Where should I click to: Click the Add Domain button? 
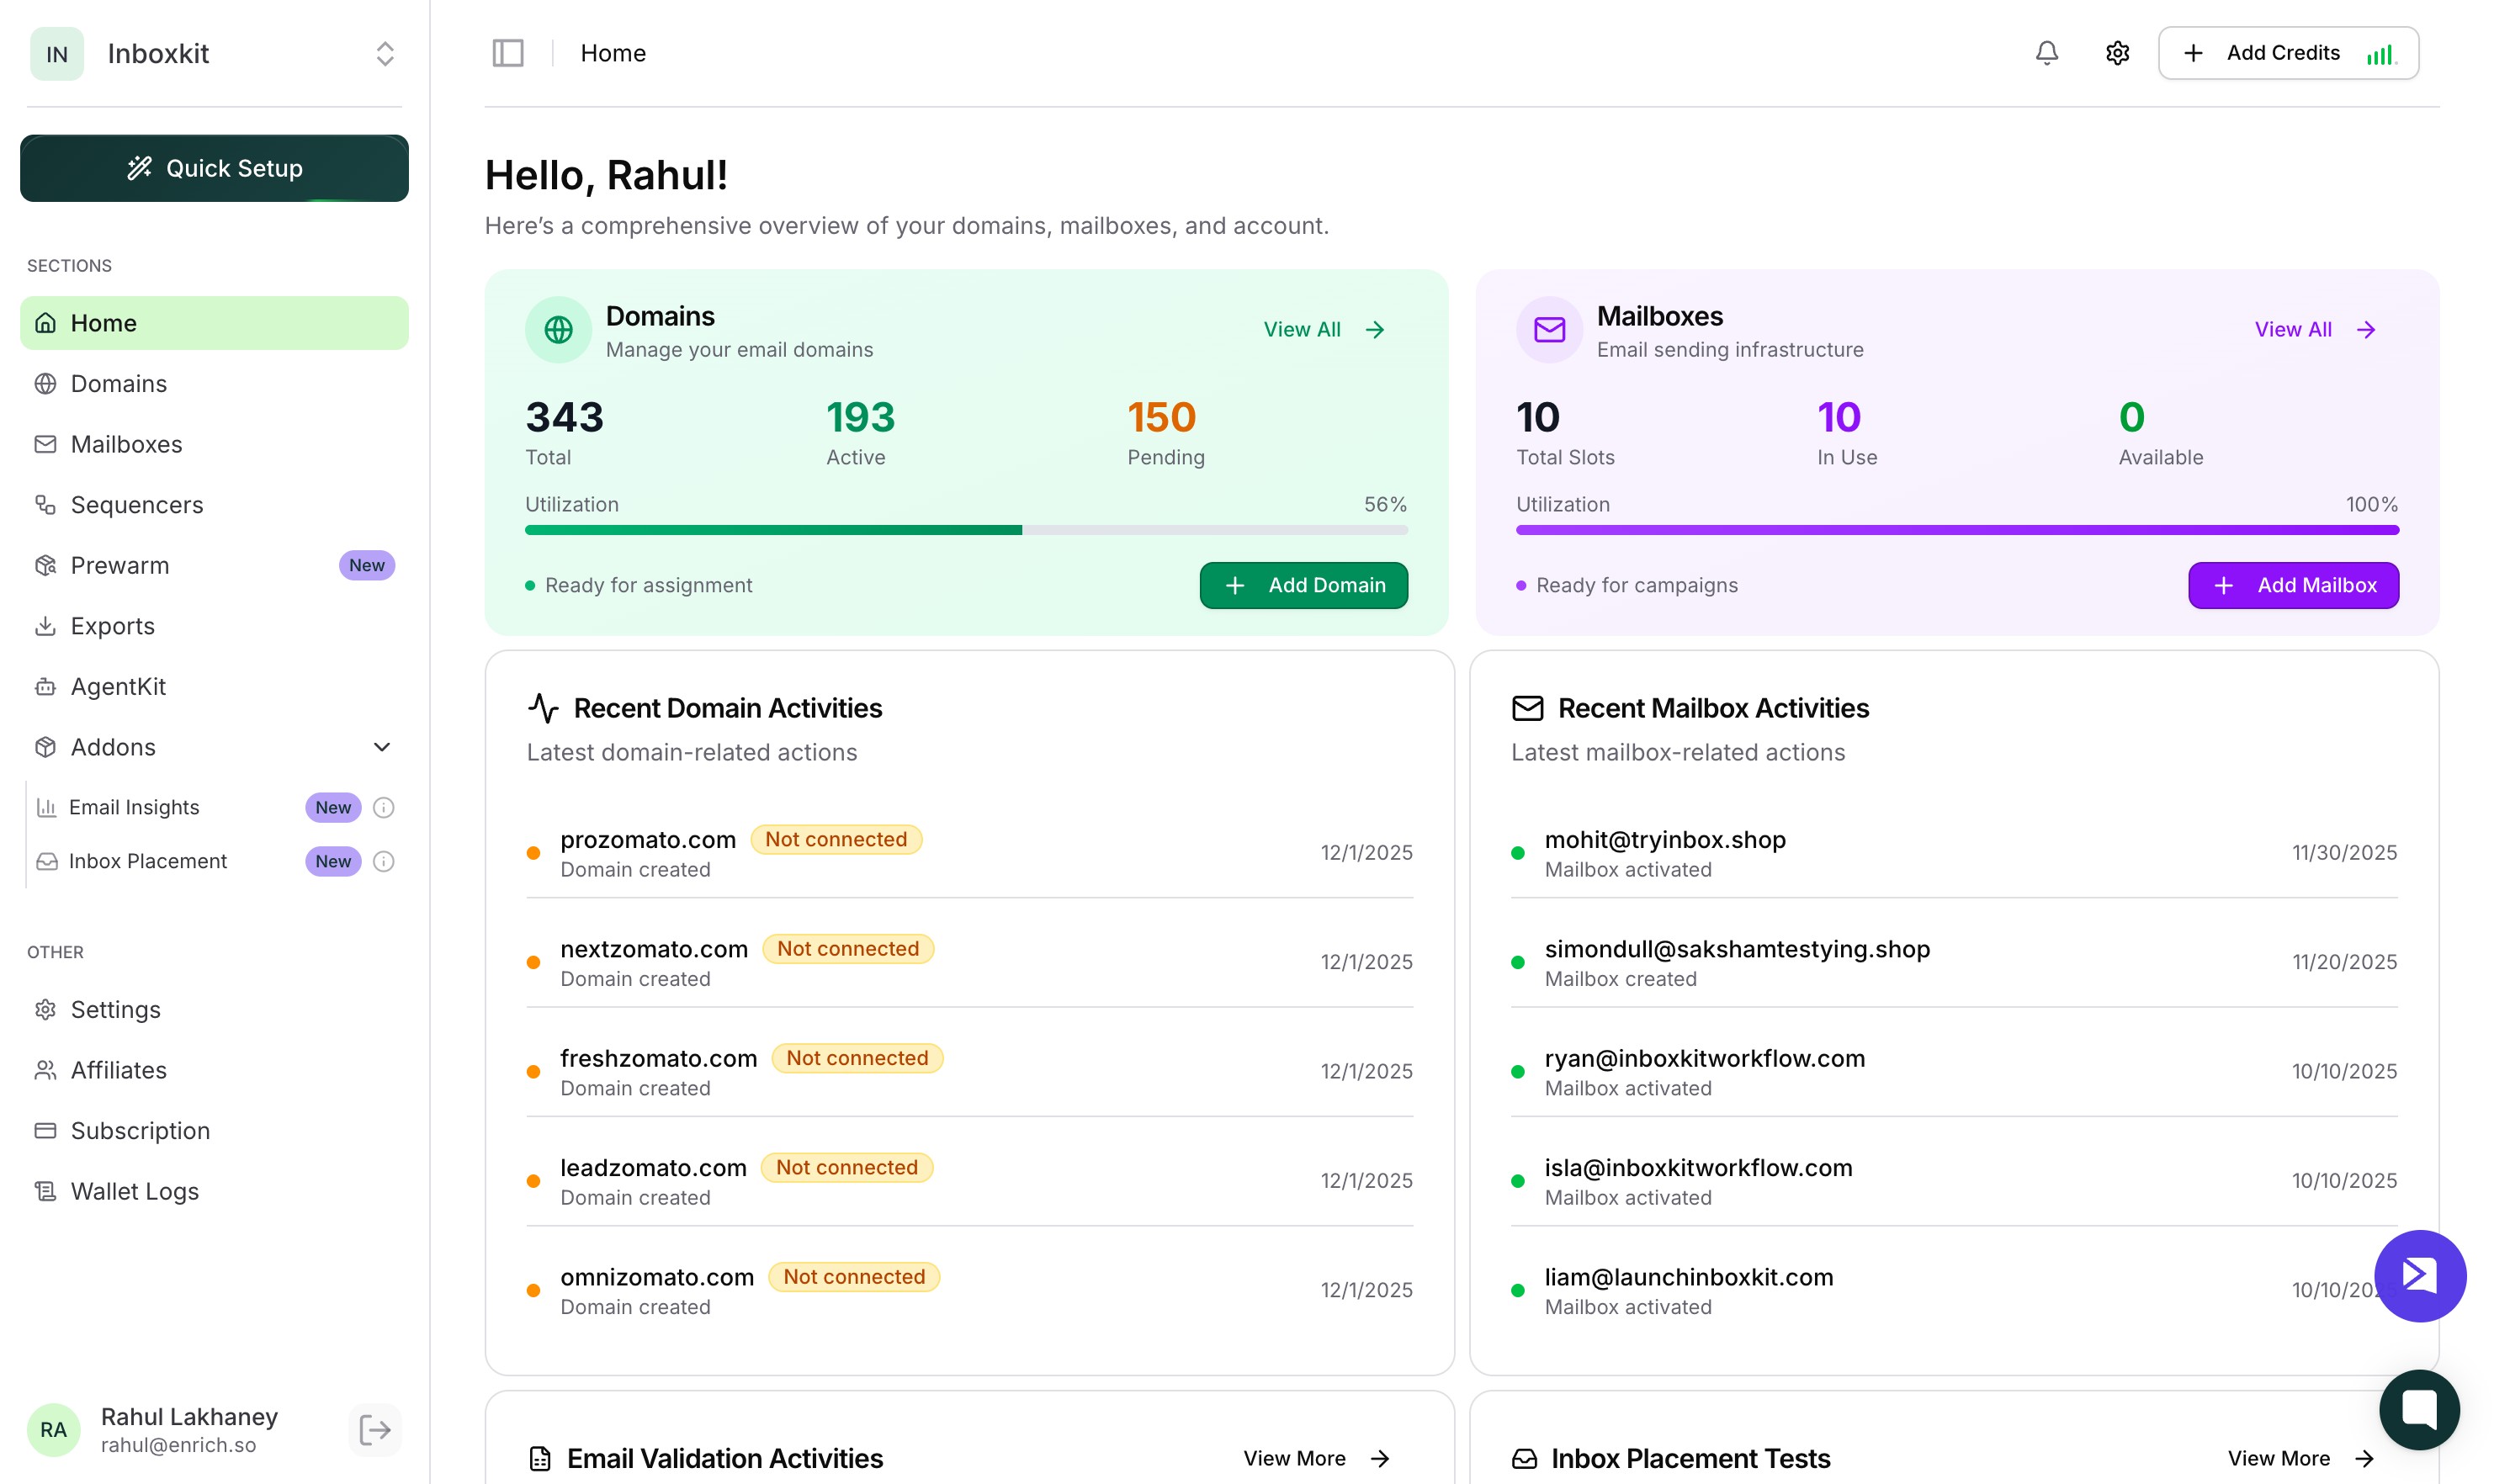pyautogui.click(x=1303, y=585)
